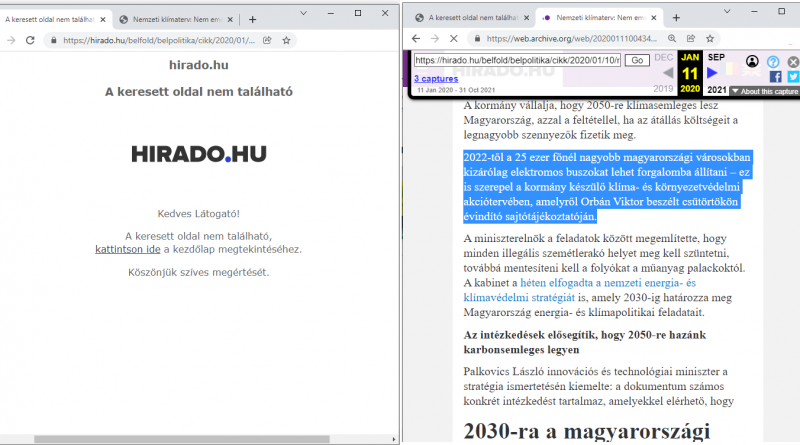The height and width of the screenshot is (445, 800).
Task: Click the left window address bar URL
Action: [x=159, y=40]
